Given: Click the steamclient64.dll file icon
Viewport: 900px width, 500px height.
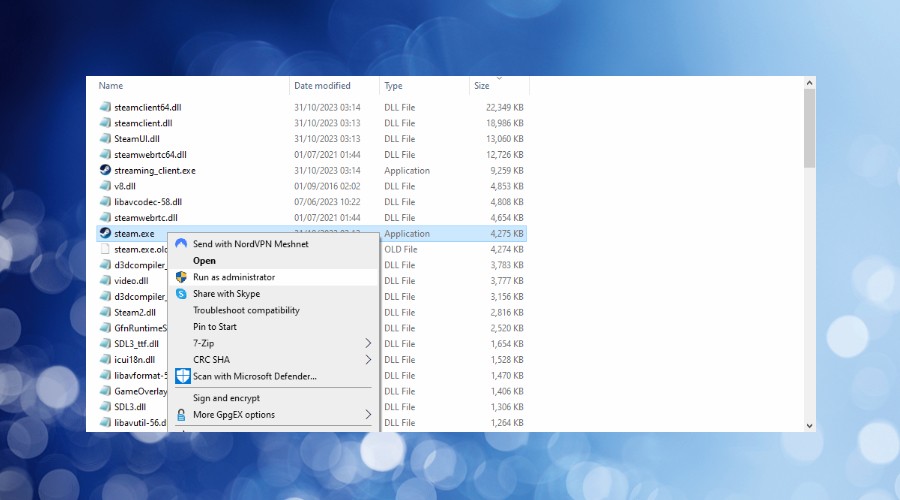Looking at the screenshot, I should tap(105, 107).
